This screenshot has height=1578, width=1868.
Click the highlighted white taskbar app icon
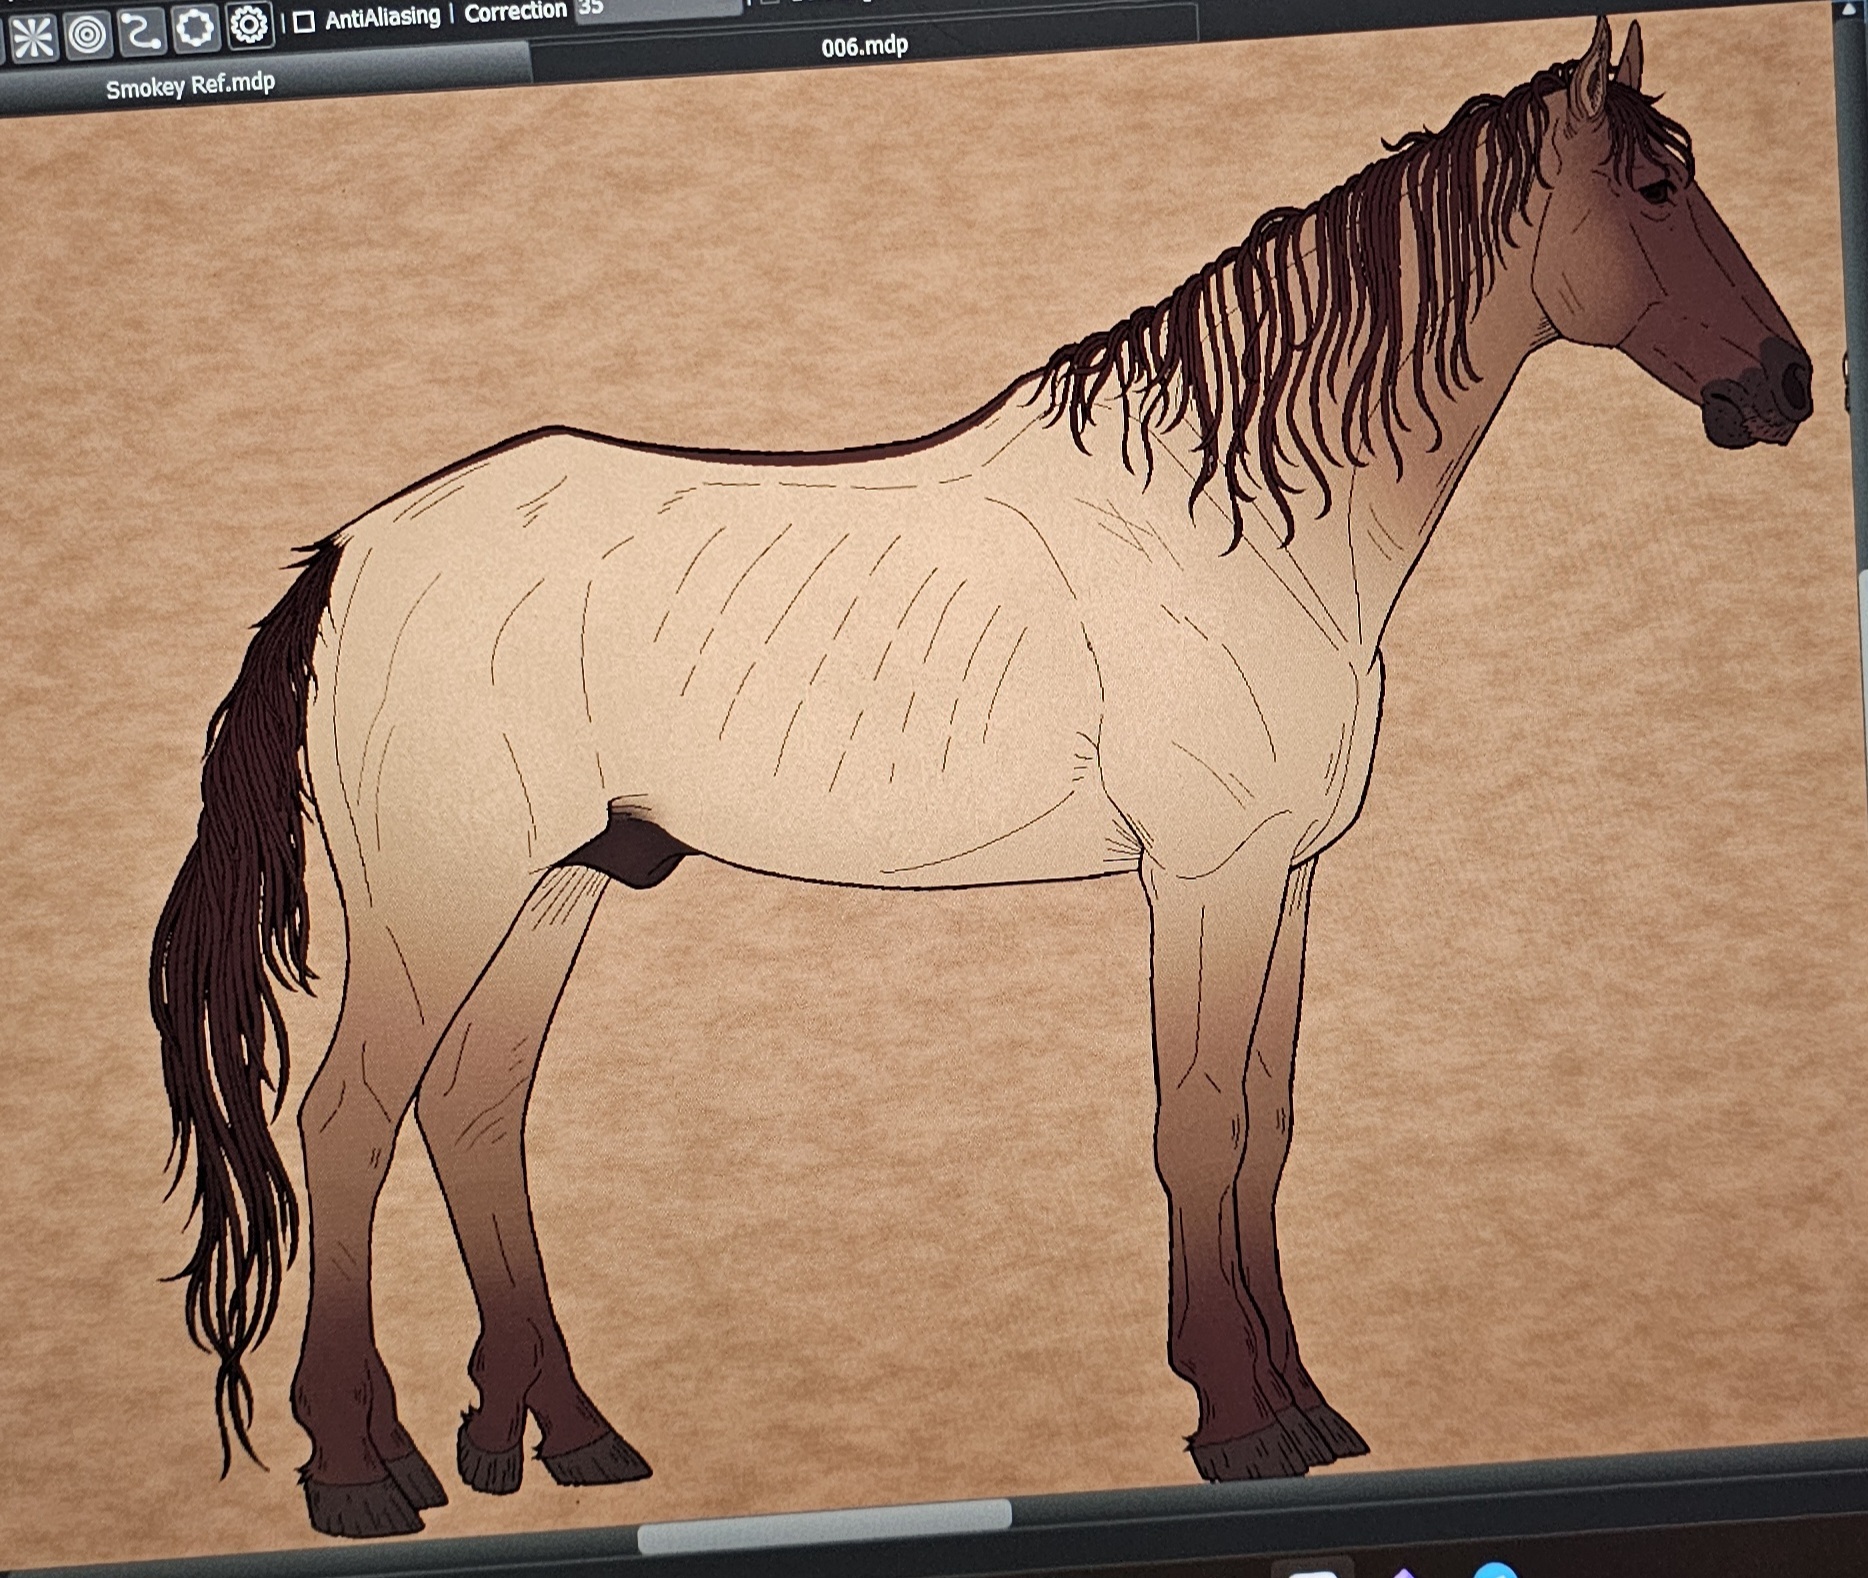click(x=1312, y=1573)
